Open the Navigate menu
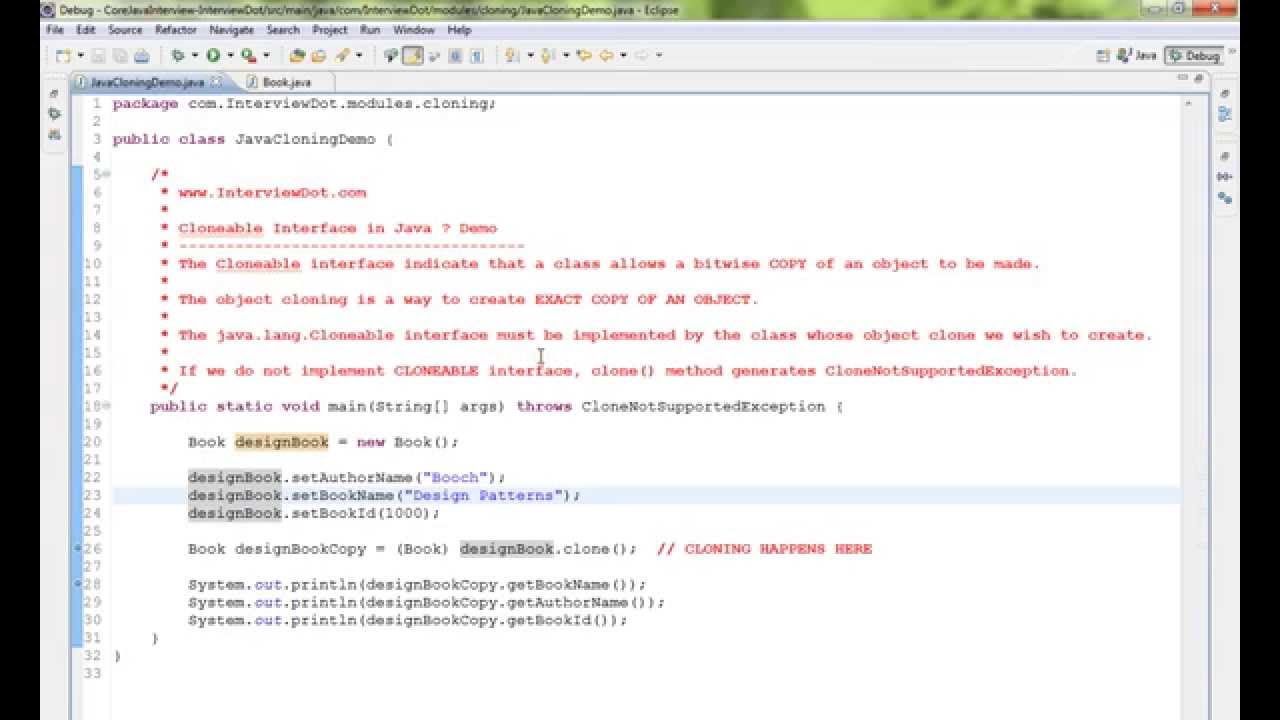This screenshot has width=1280, height=720. (x=231, y=30)
